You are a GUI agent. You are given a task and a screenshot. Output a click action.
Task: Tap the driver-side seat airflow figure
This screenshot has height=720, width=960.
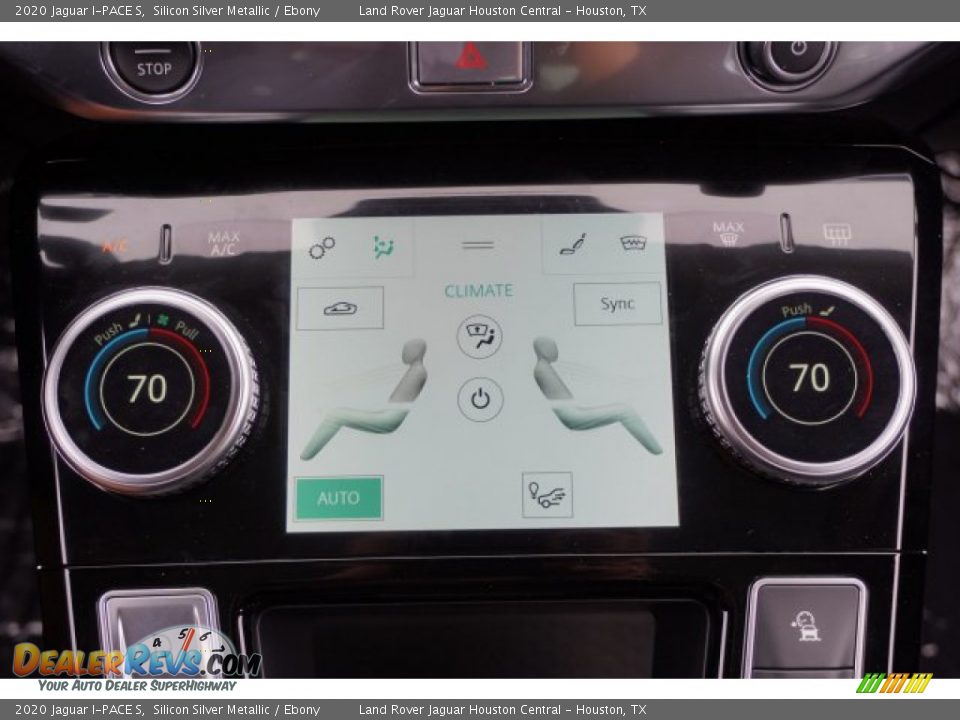[x=366, y=399]
